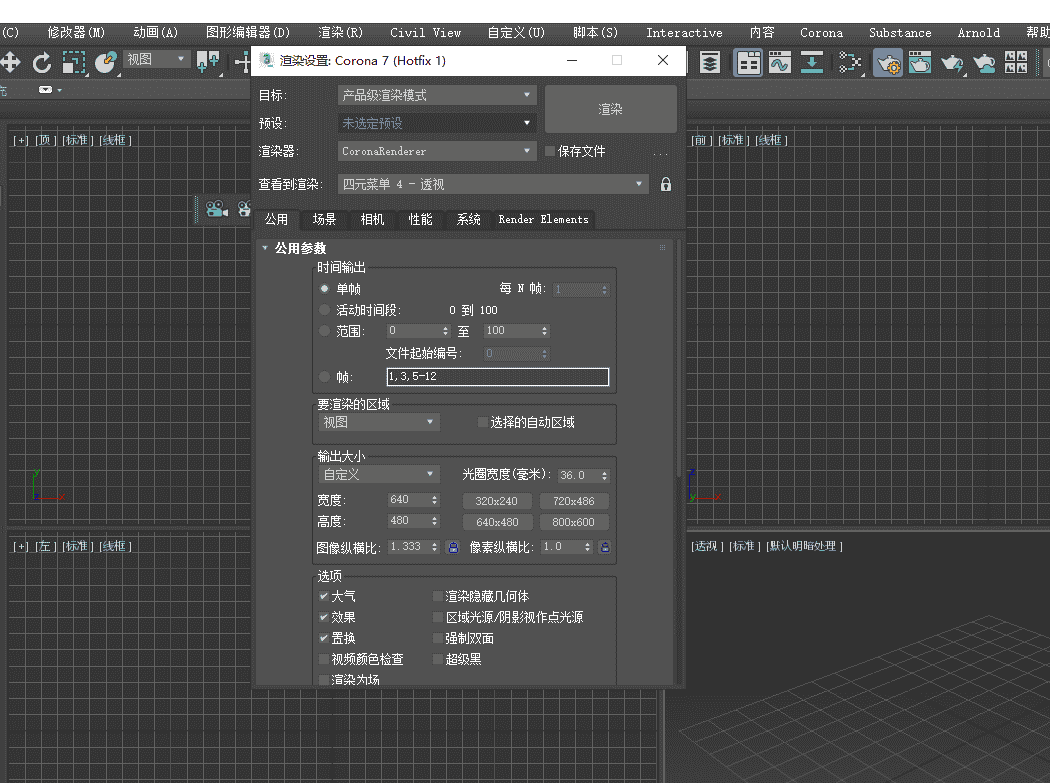This screenshot has height=783, width=1050.
Task: Select the 范围 radio button
Action: pyautogui.click(x=322, y=330)
